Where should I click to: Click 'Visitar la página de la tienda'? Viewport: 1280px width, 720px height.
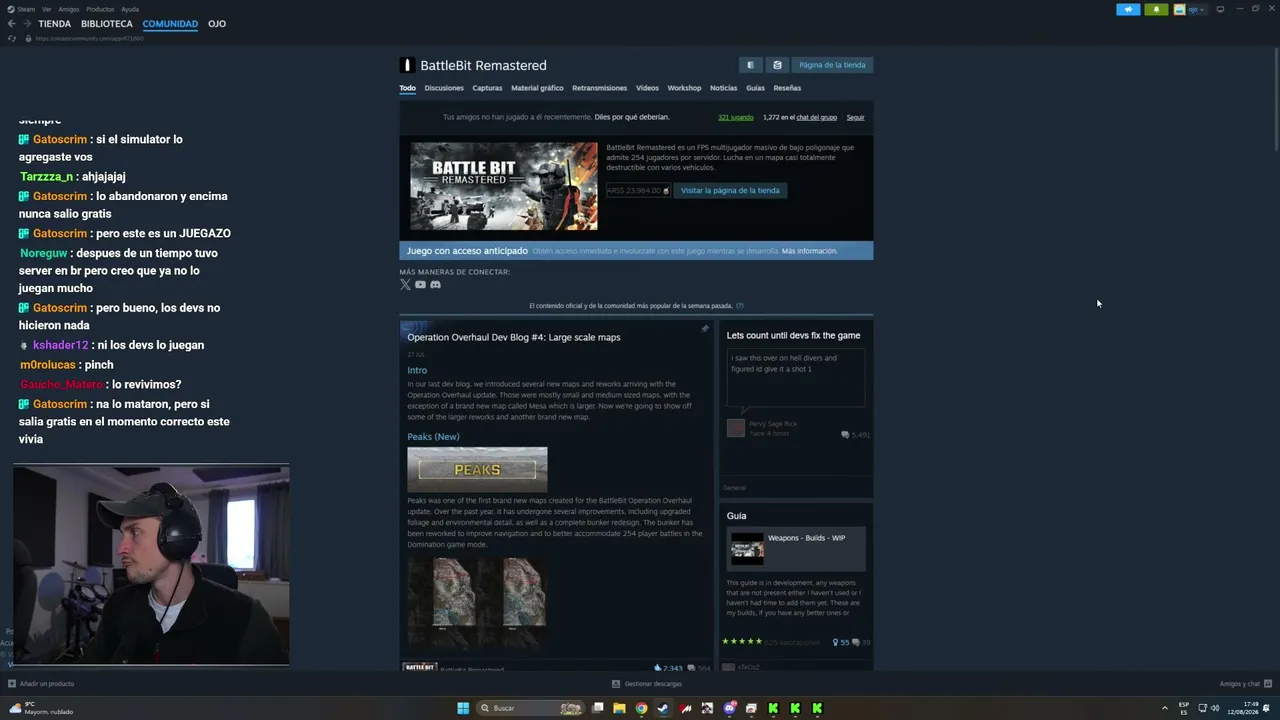pos(730,190)
